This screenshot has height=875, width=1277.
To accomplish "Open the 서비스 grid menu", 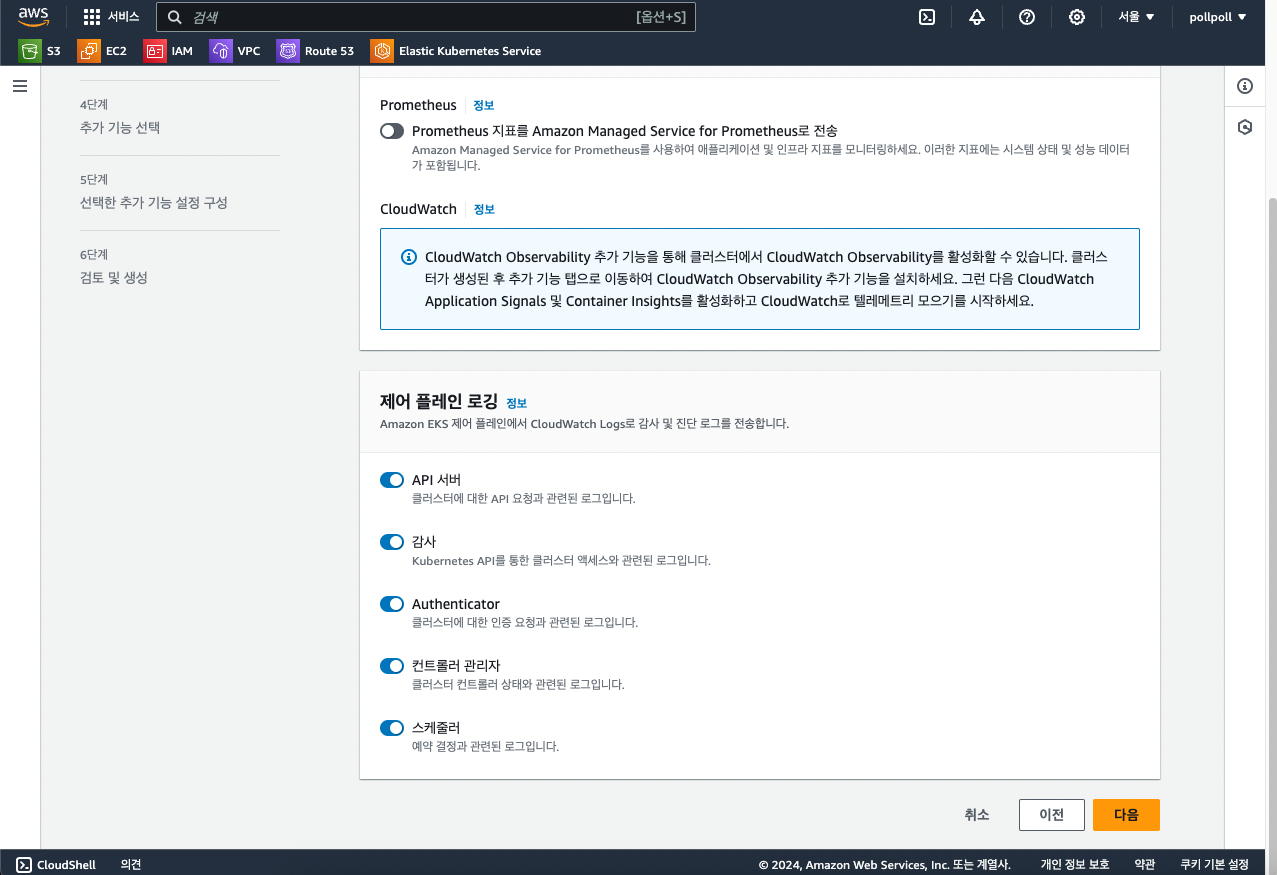I will pos(111,17).
